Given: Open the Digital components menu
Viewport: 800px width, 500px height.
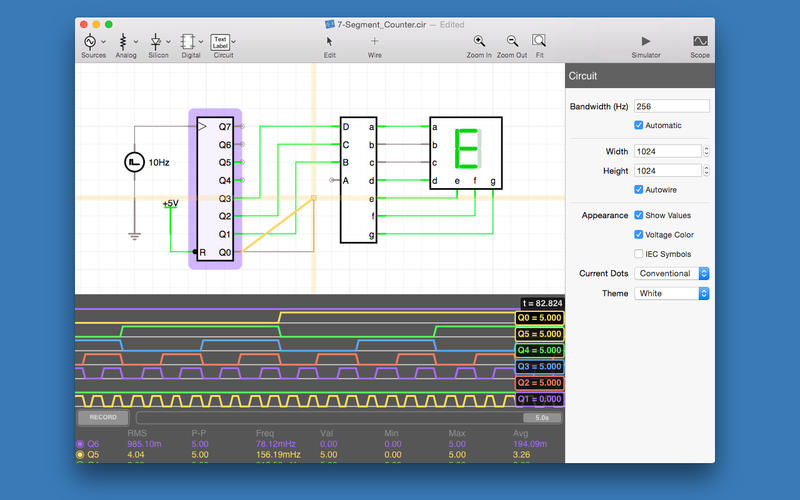Looking at the screenshot, I should tap(190, 41).
